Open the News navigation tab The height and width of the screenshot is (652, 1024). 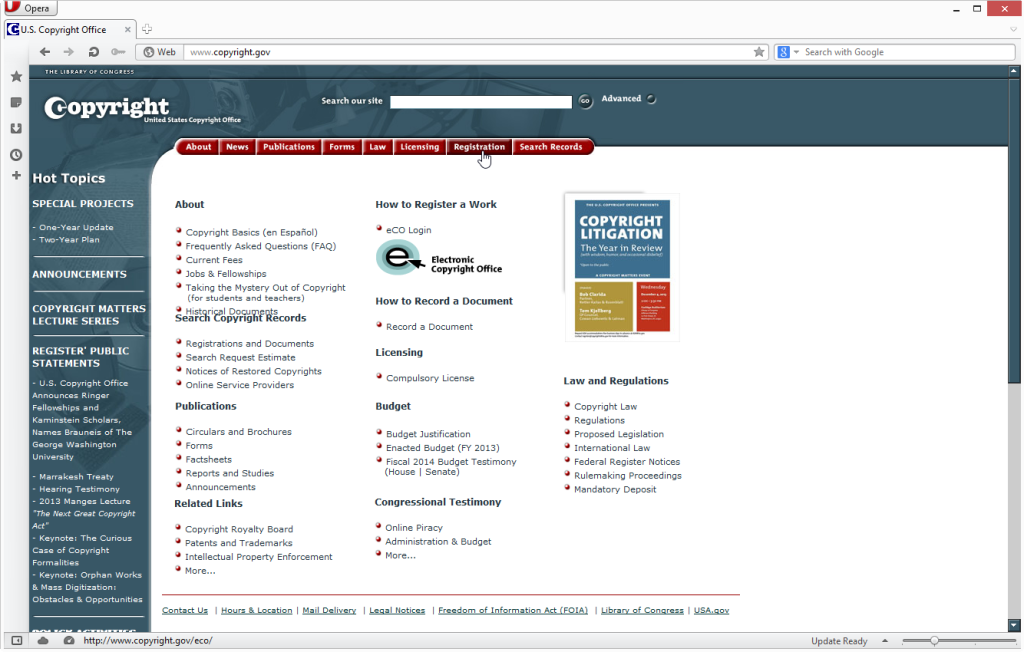pyautogui.click(x=237, y=147)
